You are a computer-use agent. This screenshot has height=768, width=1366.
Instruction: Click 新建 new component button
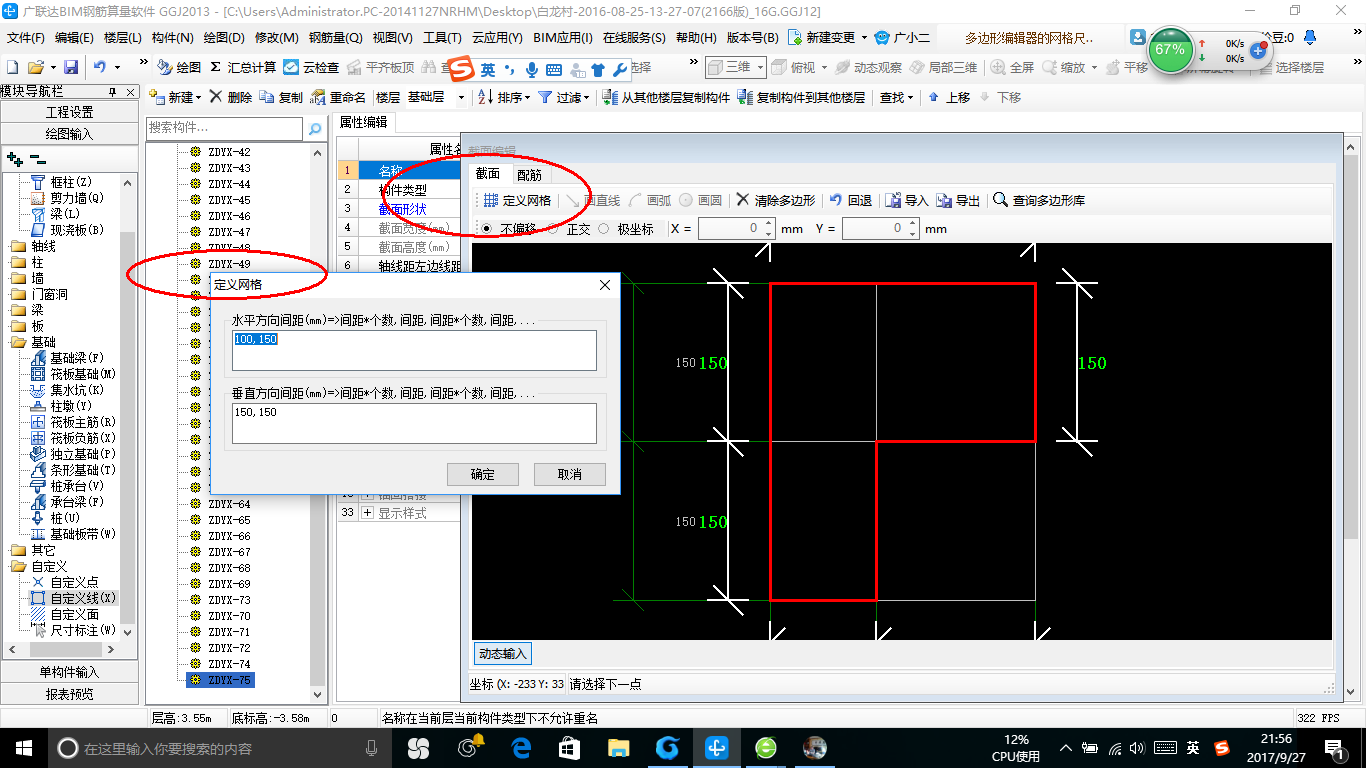click(x=174, y=97)
